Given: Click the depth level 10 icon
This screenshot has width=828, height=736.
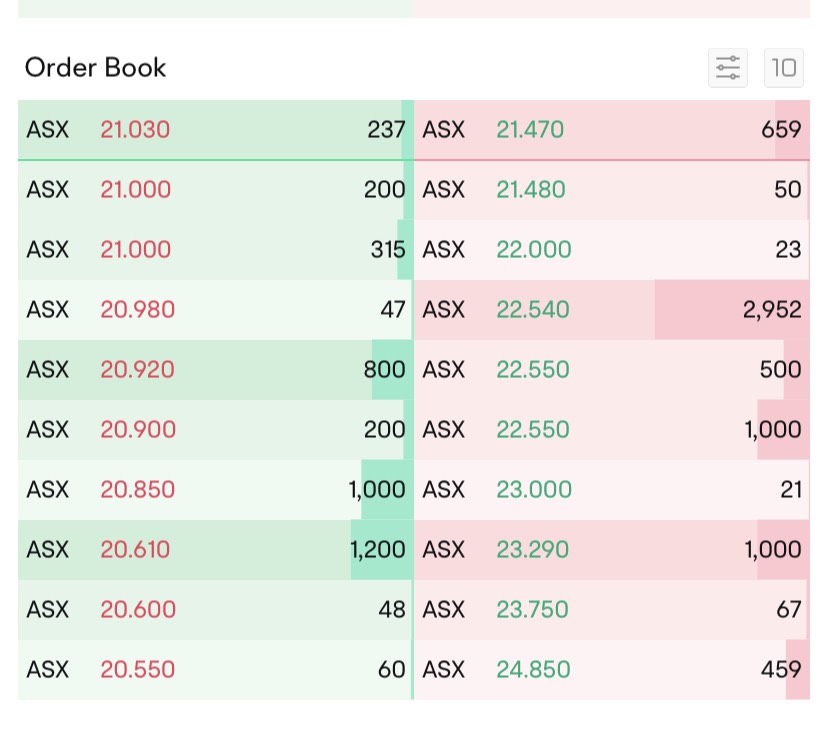Looking at the screenshot, I should [x=784, y=68].
